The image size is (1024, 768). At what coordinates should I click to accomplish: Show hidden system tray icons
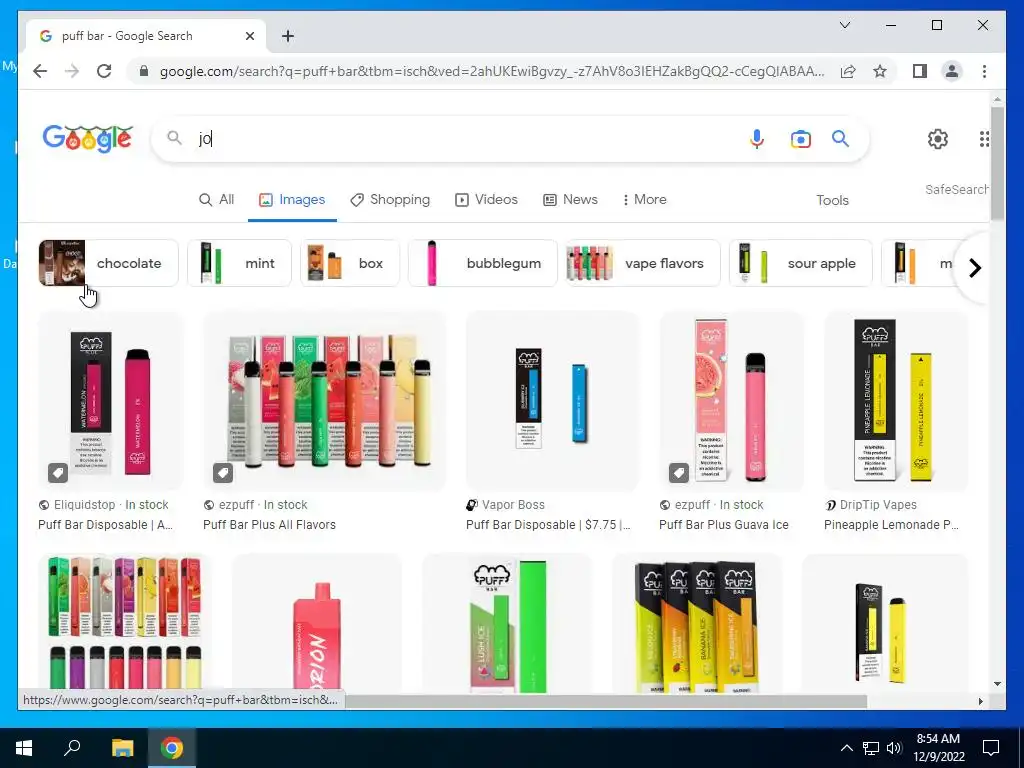846,748
